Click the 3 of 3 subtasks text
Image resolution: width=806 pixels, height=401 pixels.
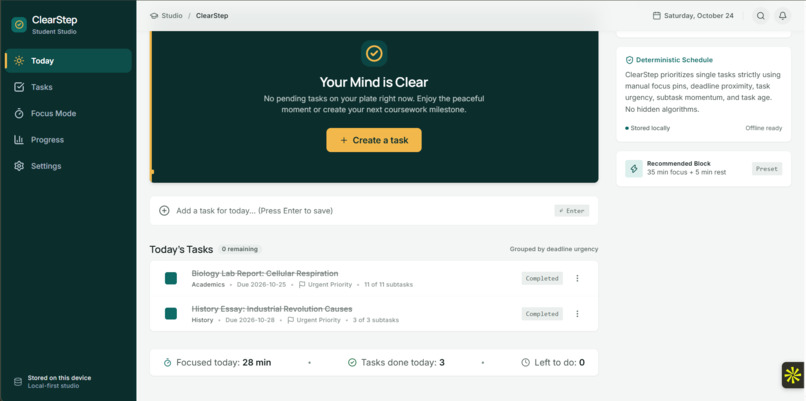(376, 320)
